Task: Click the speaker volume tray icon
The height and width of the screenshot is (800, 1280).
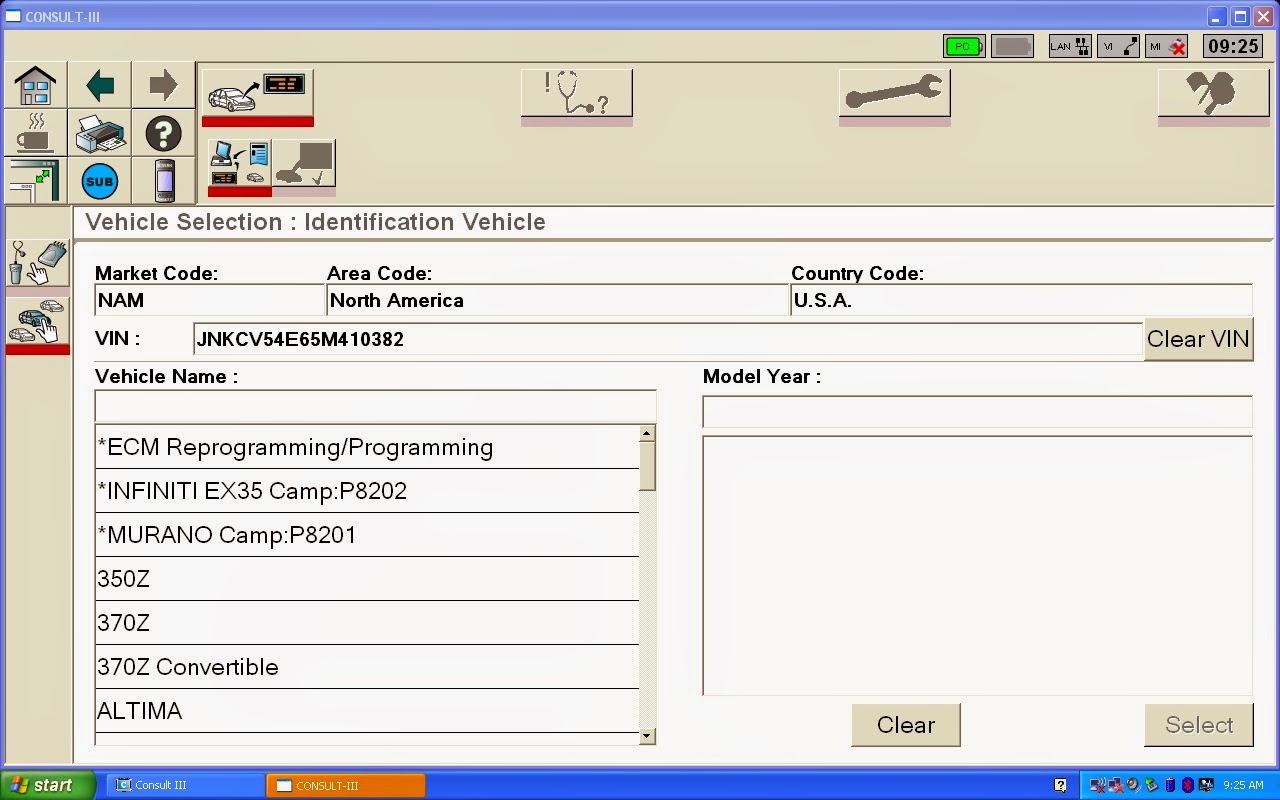Action: click(1134, 785)
